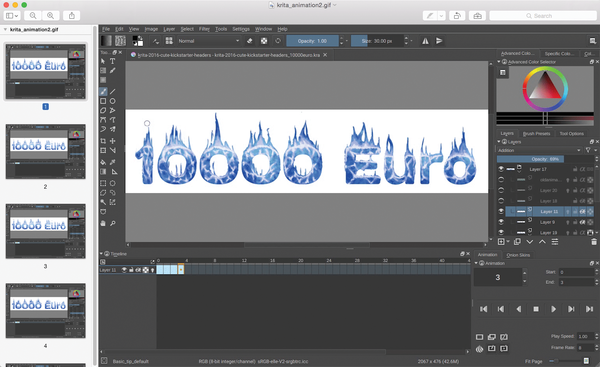Hide Layer 11 using its eye icon
Viewport: 600px width, 367px height.
coord(501,211)
